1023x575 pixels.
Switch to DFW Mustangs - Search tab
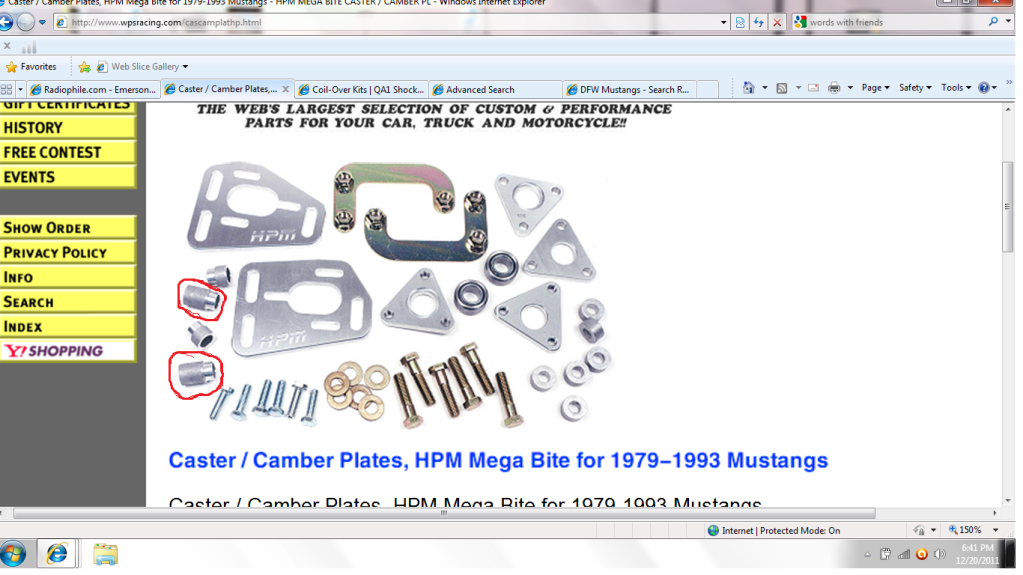[630, 89]
